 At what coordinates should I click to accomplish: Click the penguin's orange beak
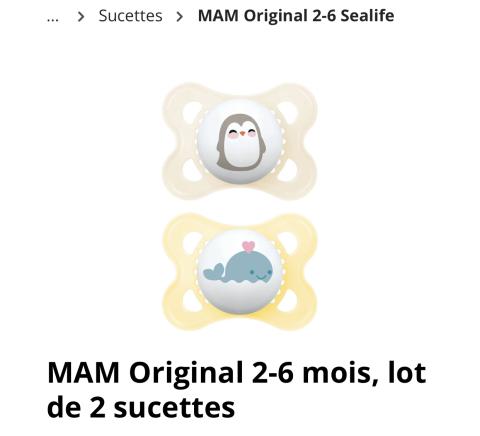pos(242,134)
